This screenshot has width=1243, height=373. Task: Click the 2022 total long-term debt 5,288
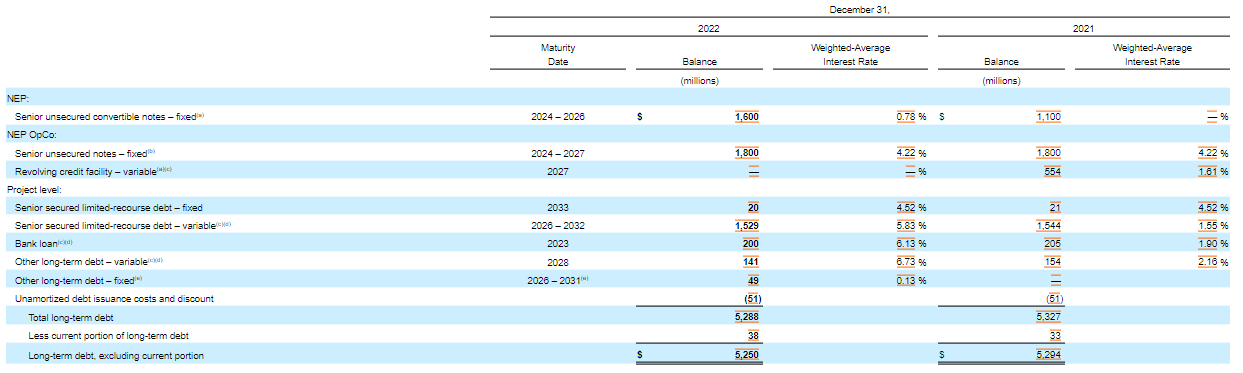pos(747,317)
